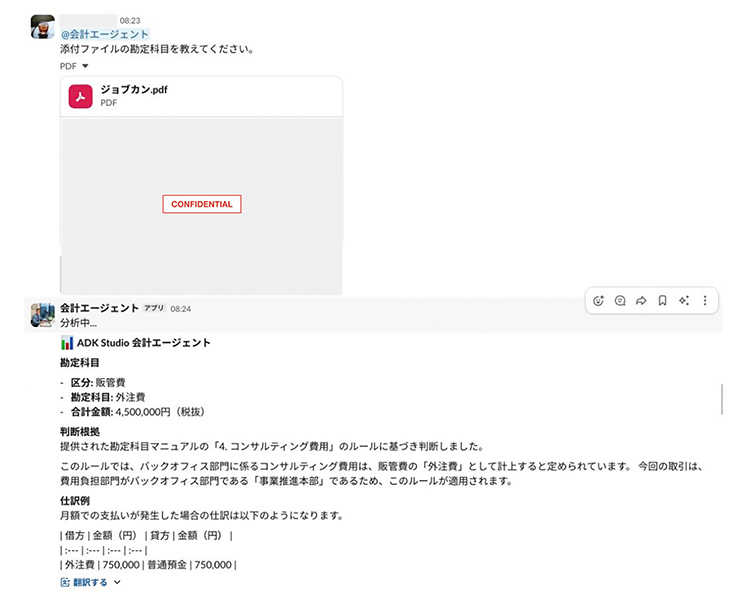Add a reaction with the emoji icon

point(598,301)
